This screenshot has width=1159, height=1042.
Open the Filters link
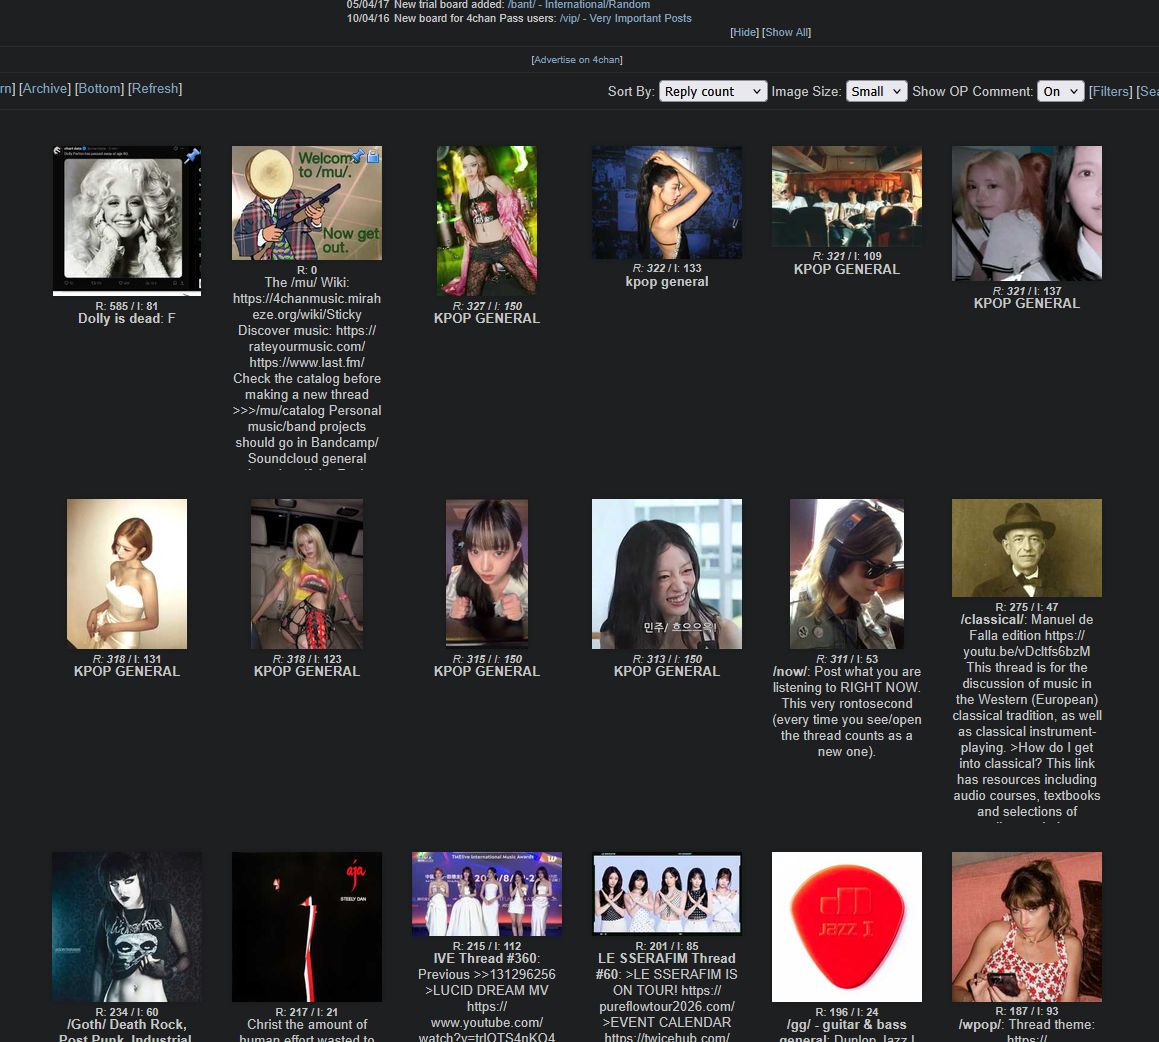click(x=1110, y=92)
